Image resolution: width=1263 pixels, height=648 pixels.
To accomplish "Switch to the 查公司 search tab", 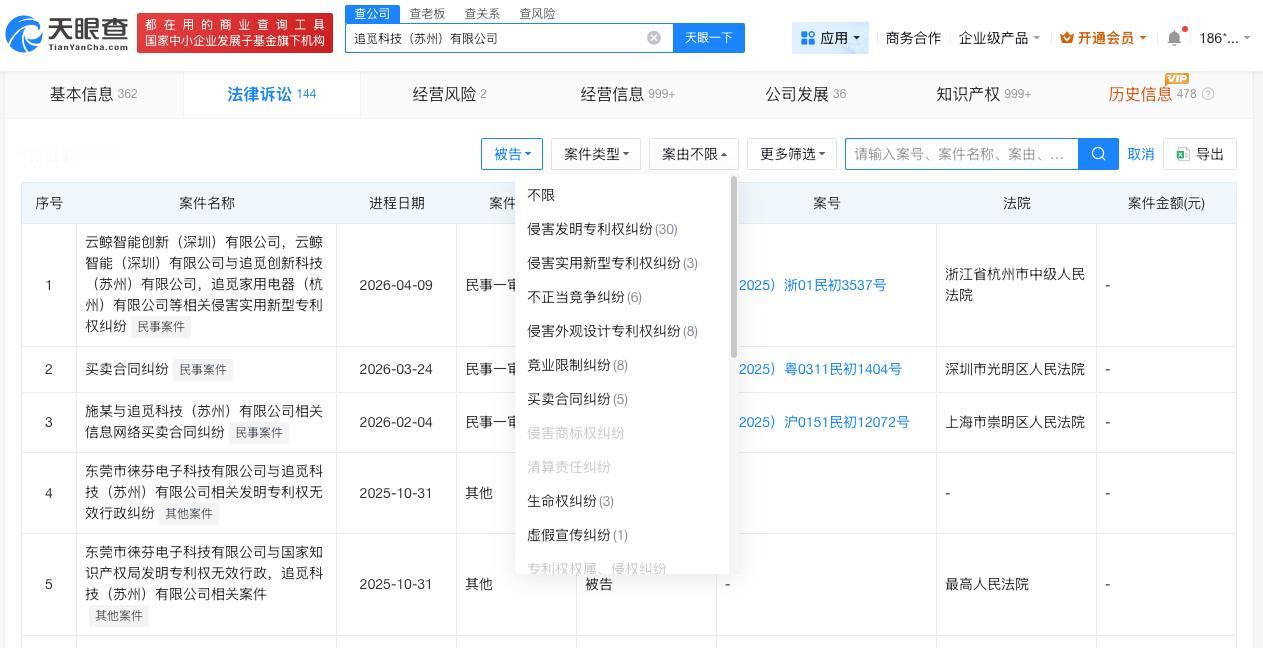I will coord(372,13).
